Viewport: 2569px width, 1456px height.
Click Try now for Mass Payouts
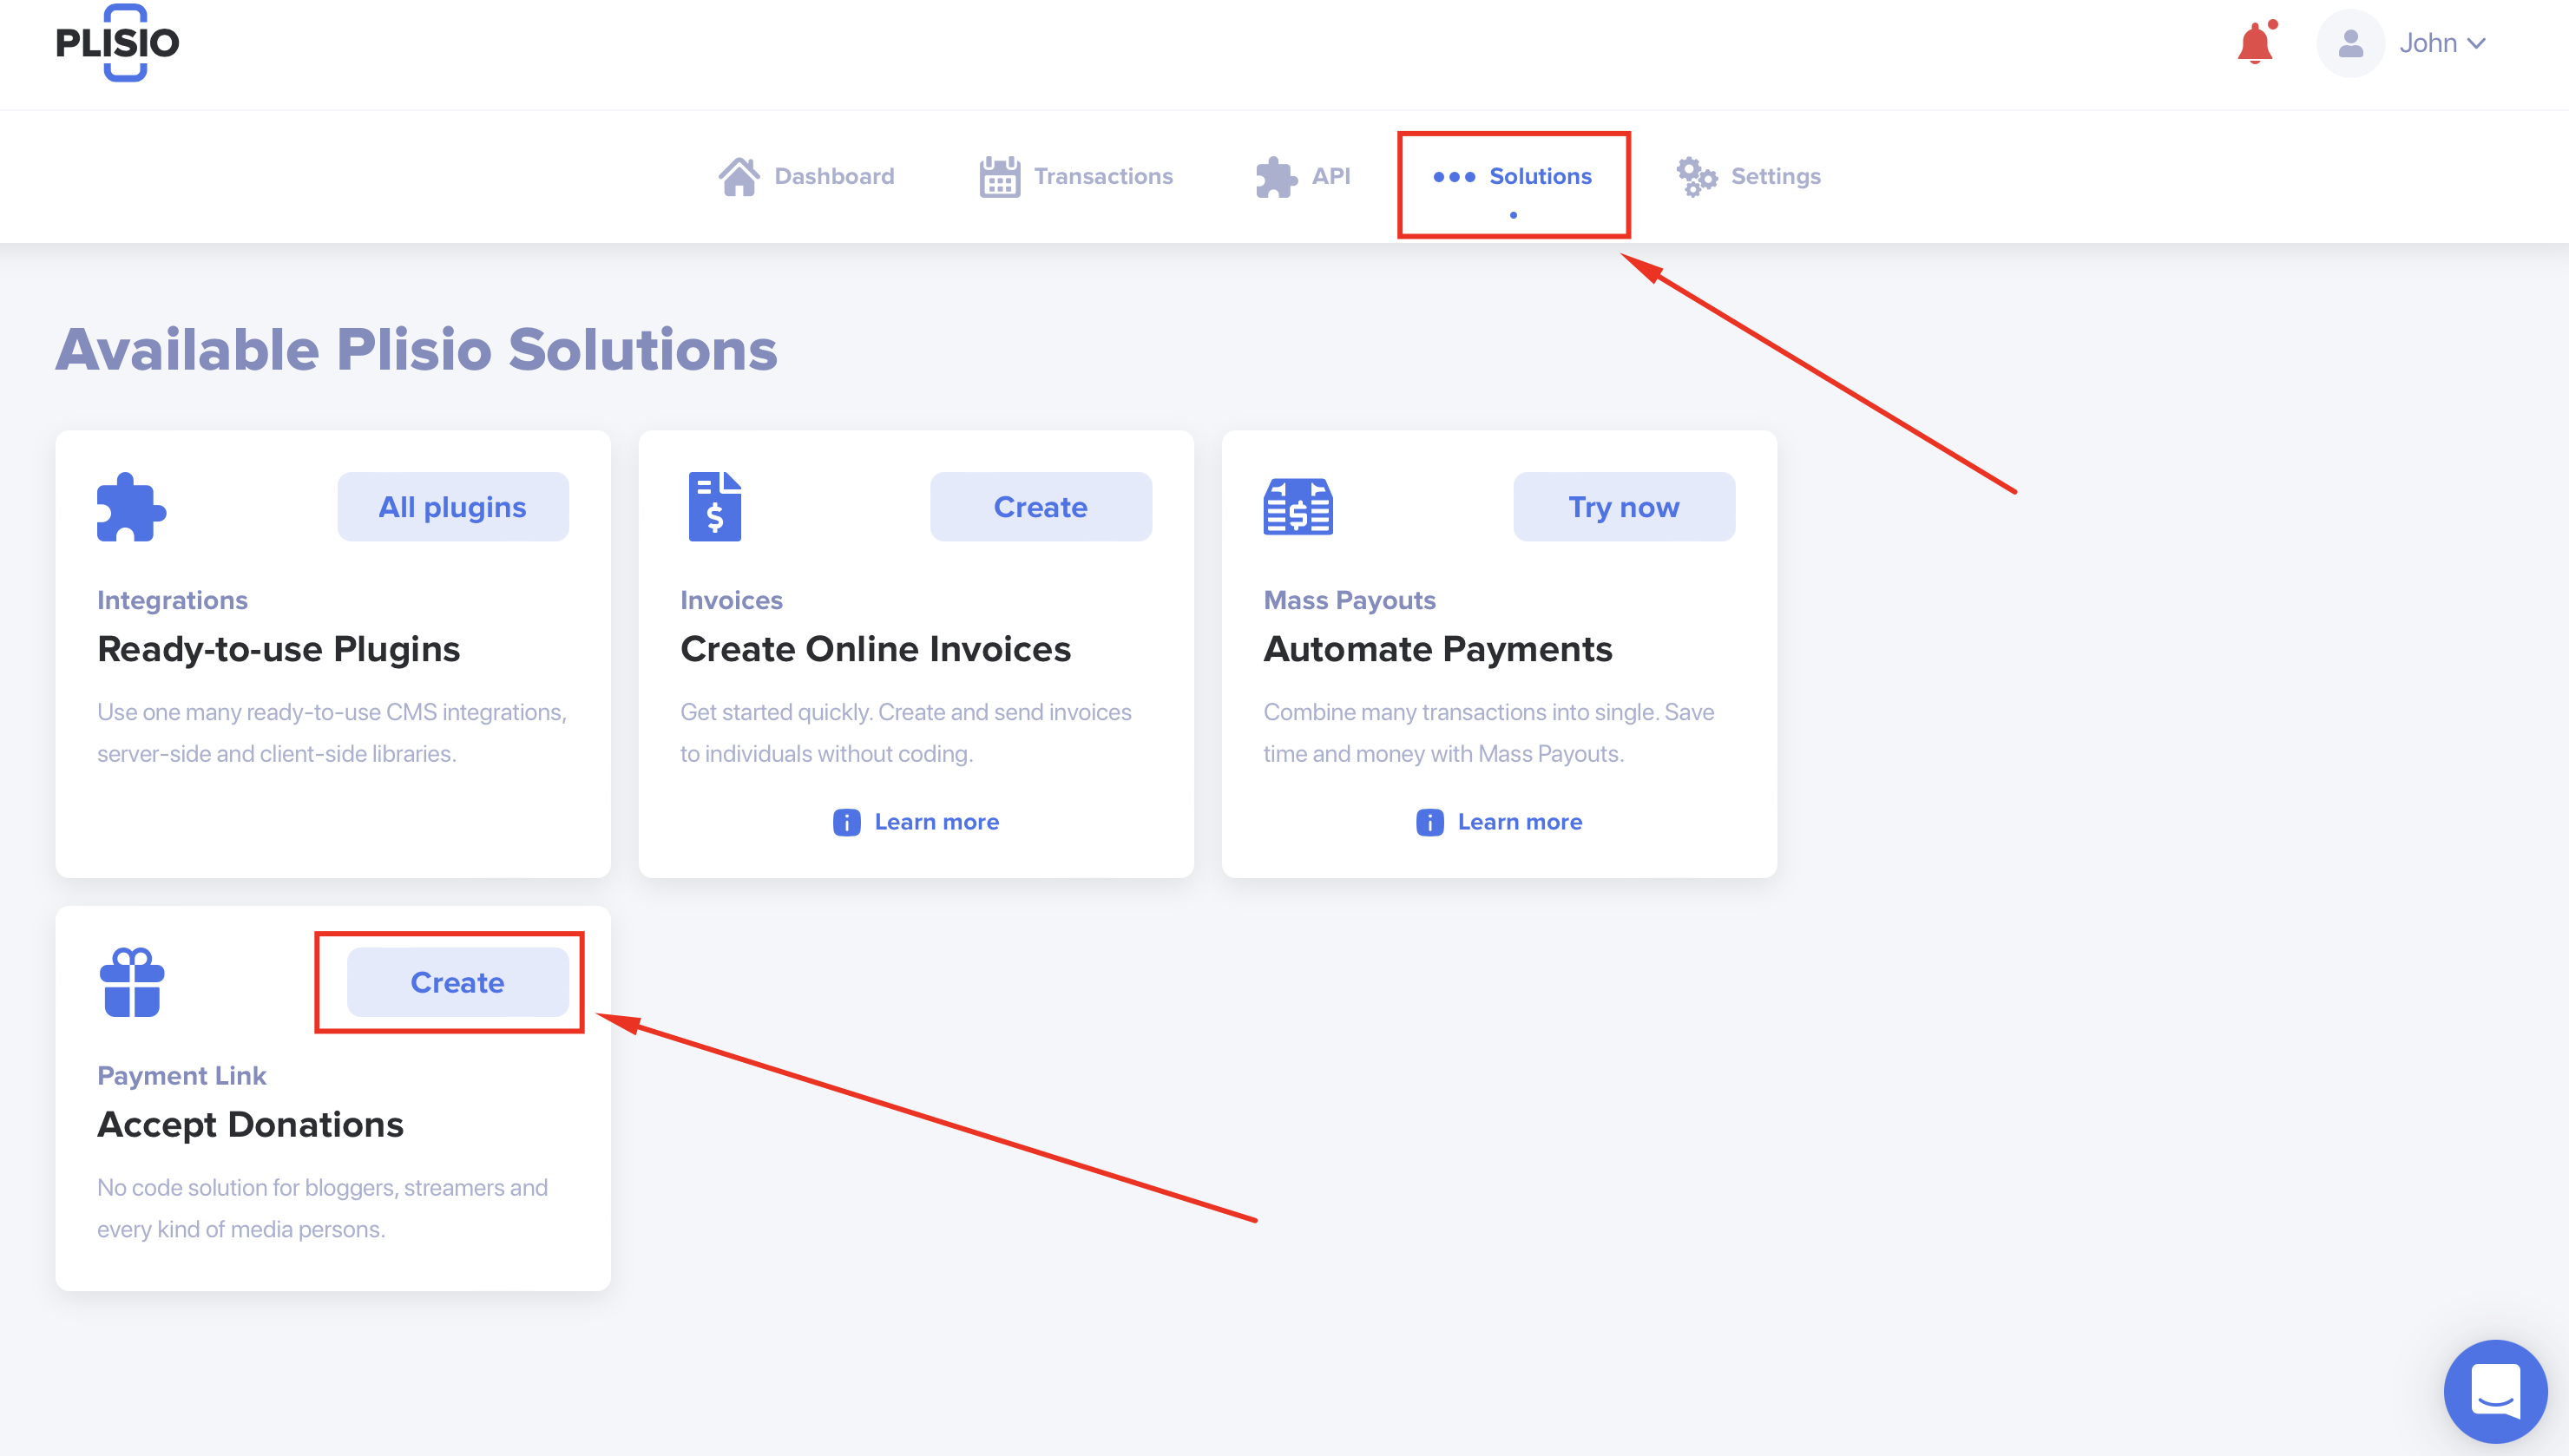point(1621,507)
